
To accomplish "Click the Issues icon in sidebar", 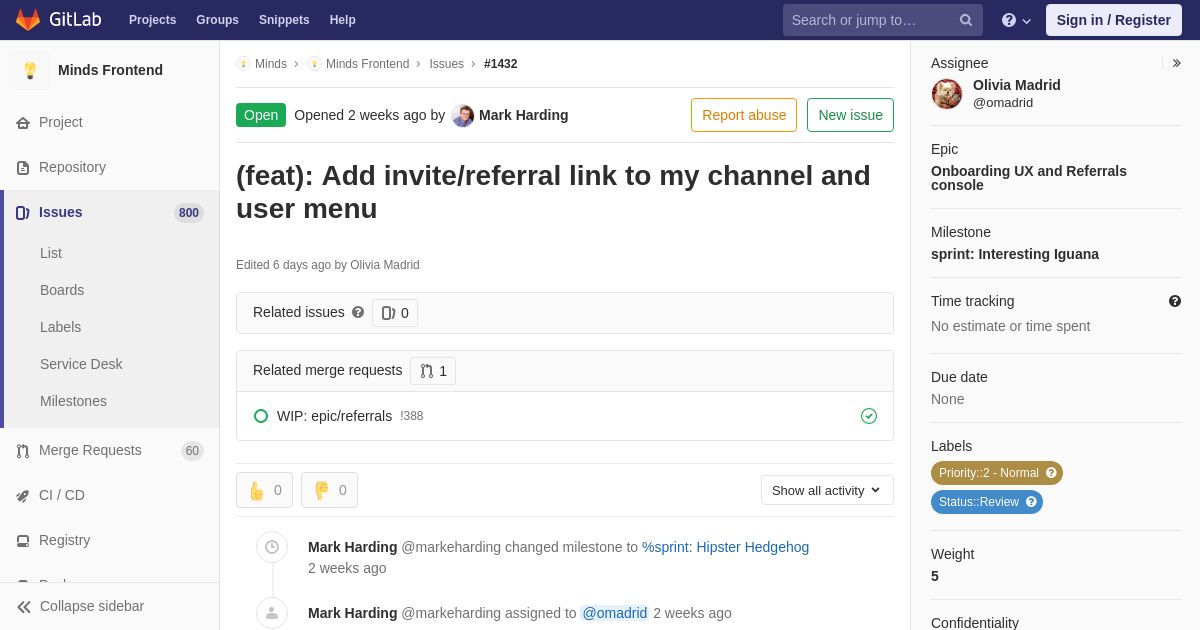I will [23, 213].
